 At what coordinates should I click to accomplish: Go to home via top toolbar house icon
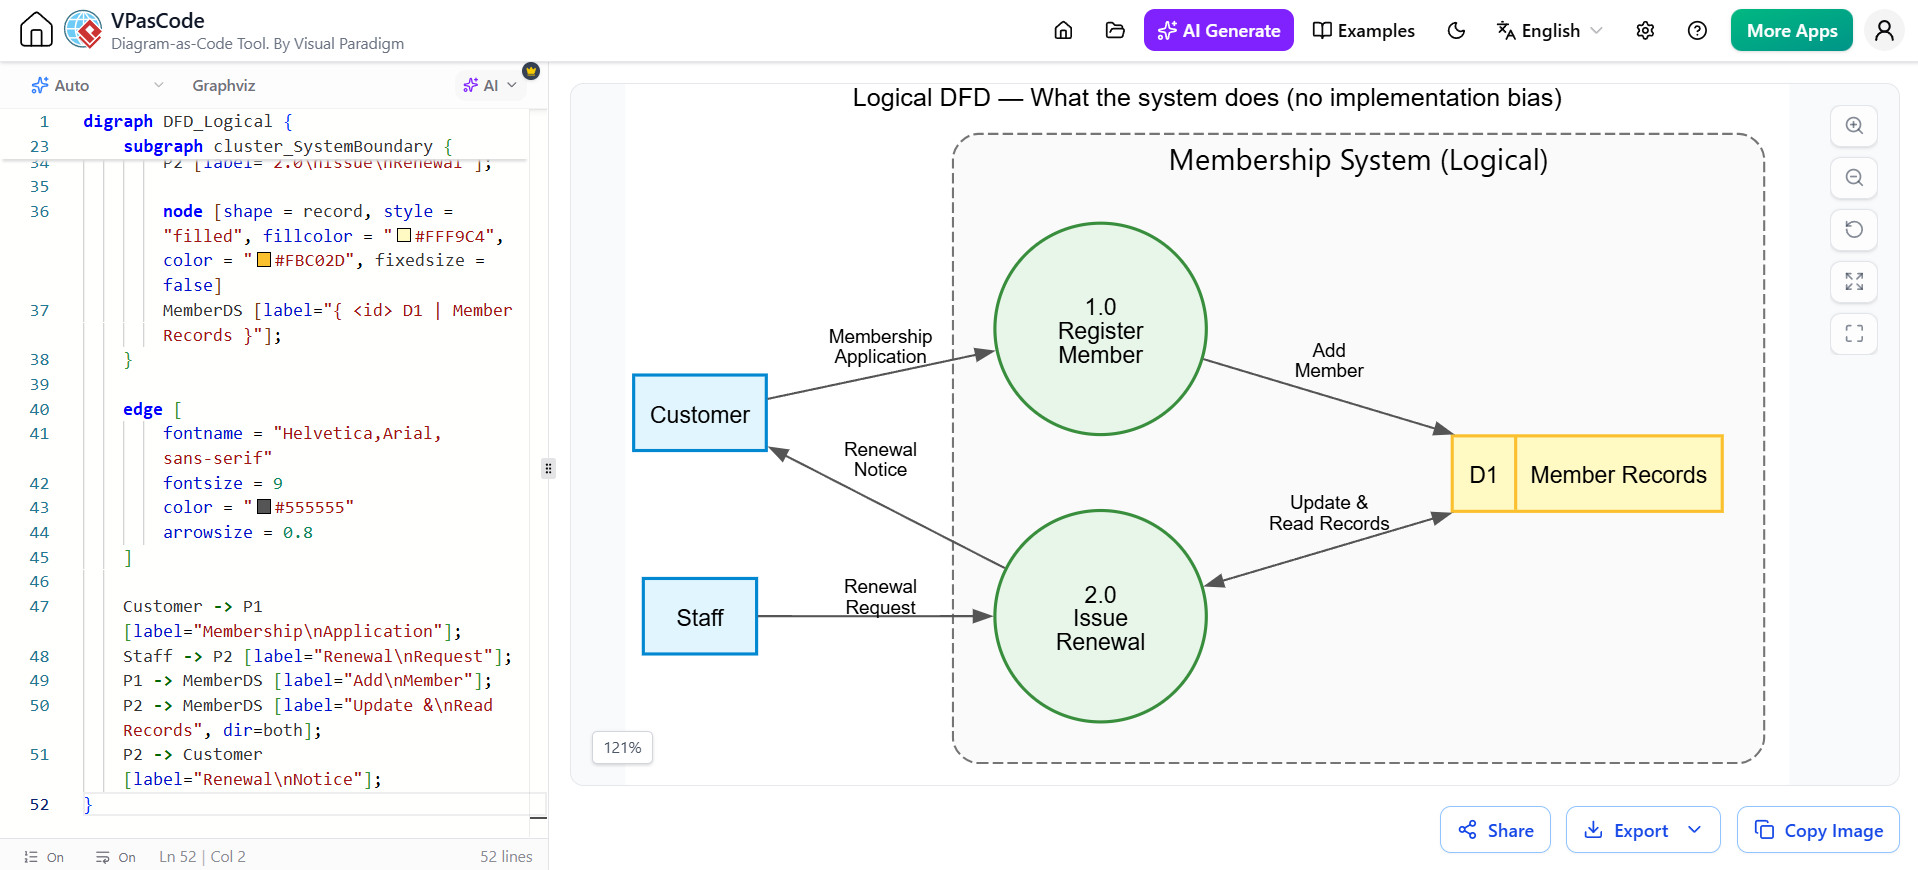1063,30
